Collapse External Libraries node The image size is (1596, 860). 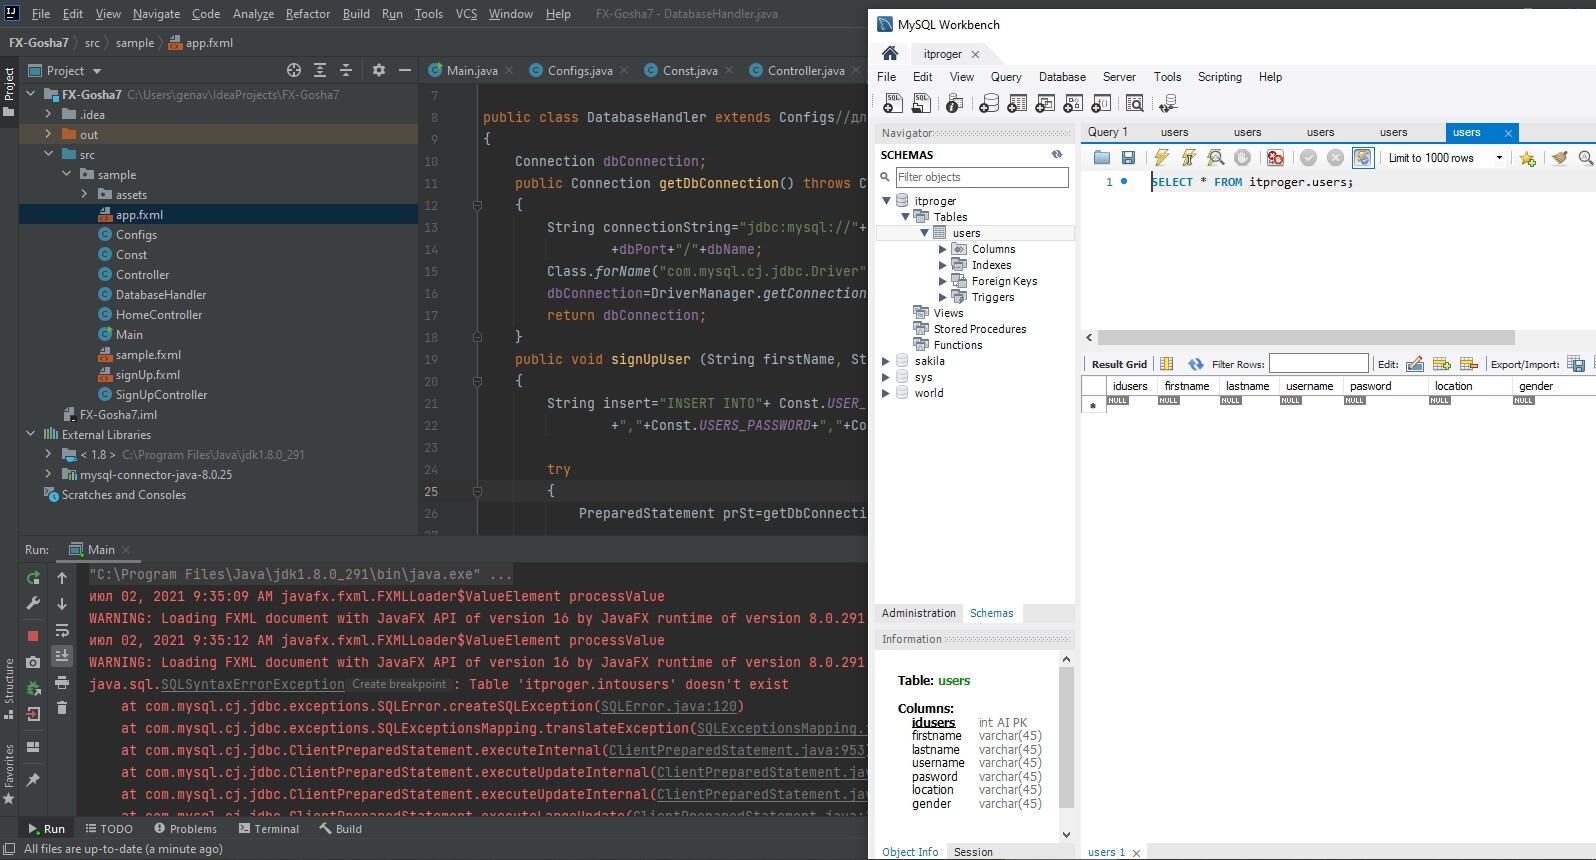(30, 434)
